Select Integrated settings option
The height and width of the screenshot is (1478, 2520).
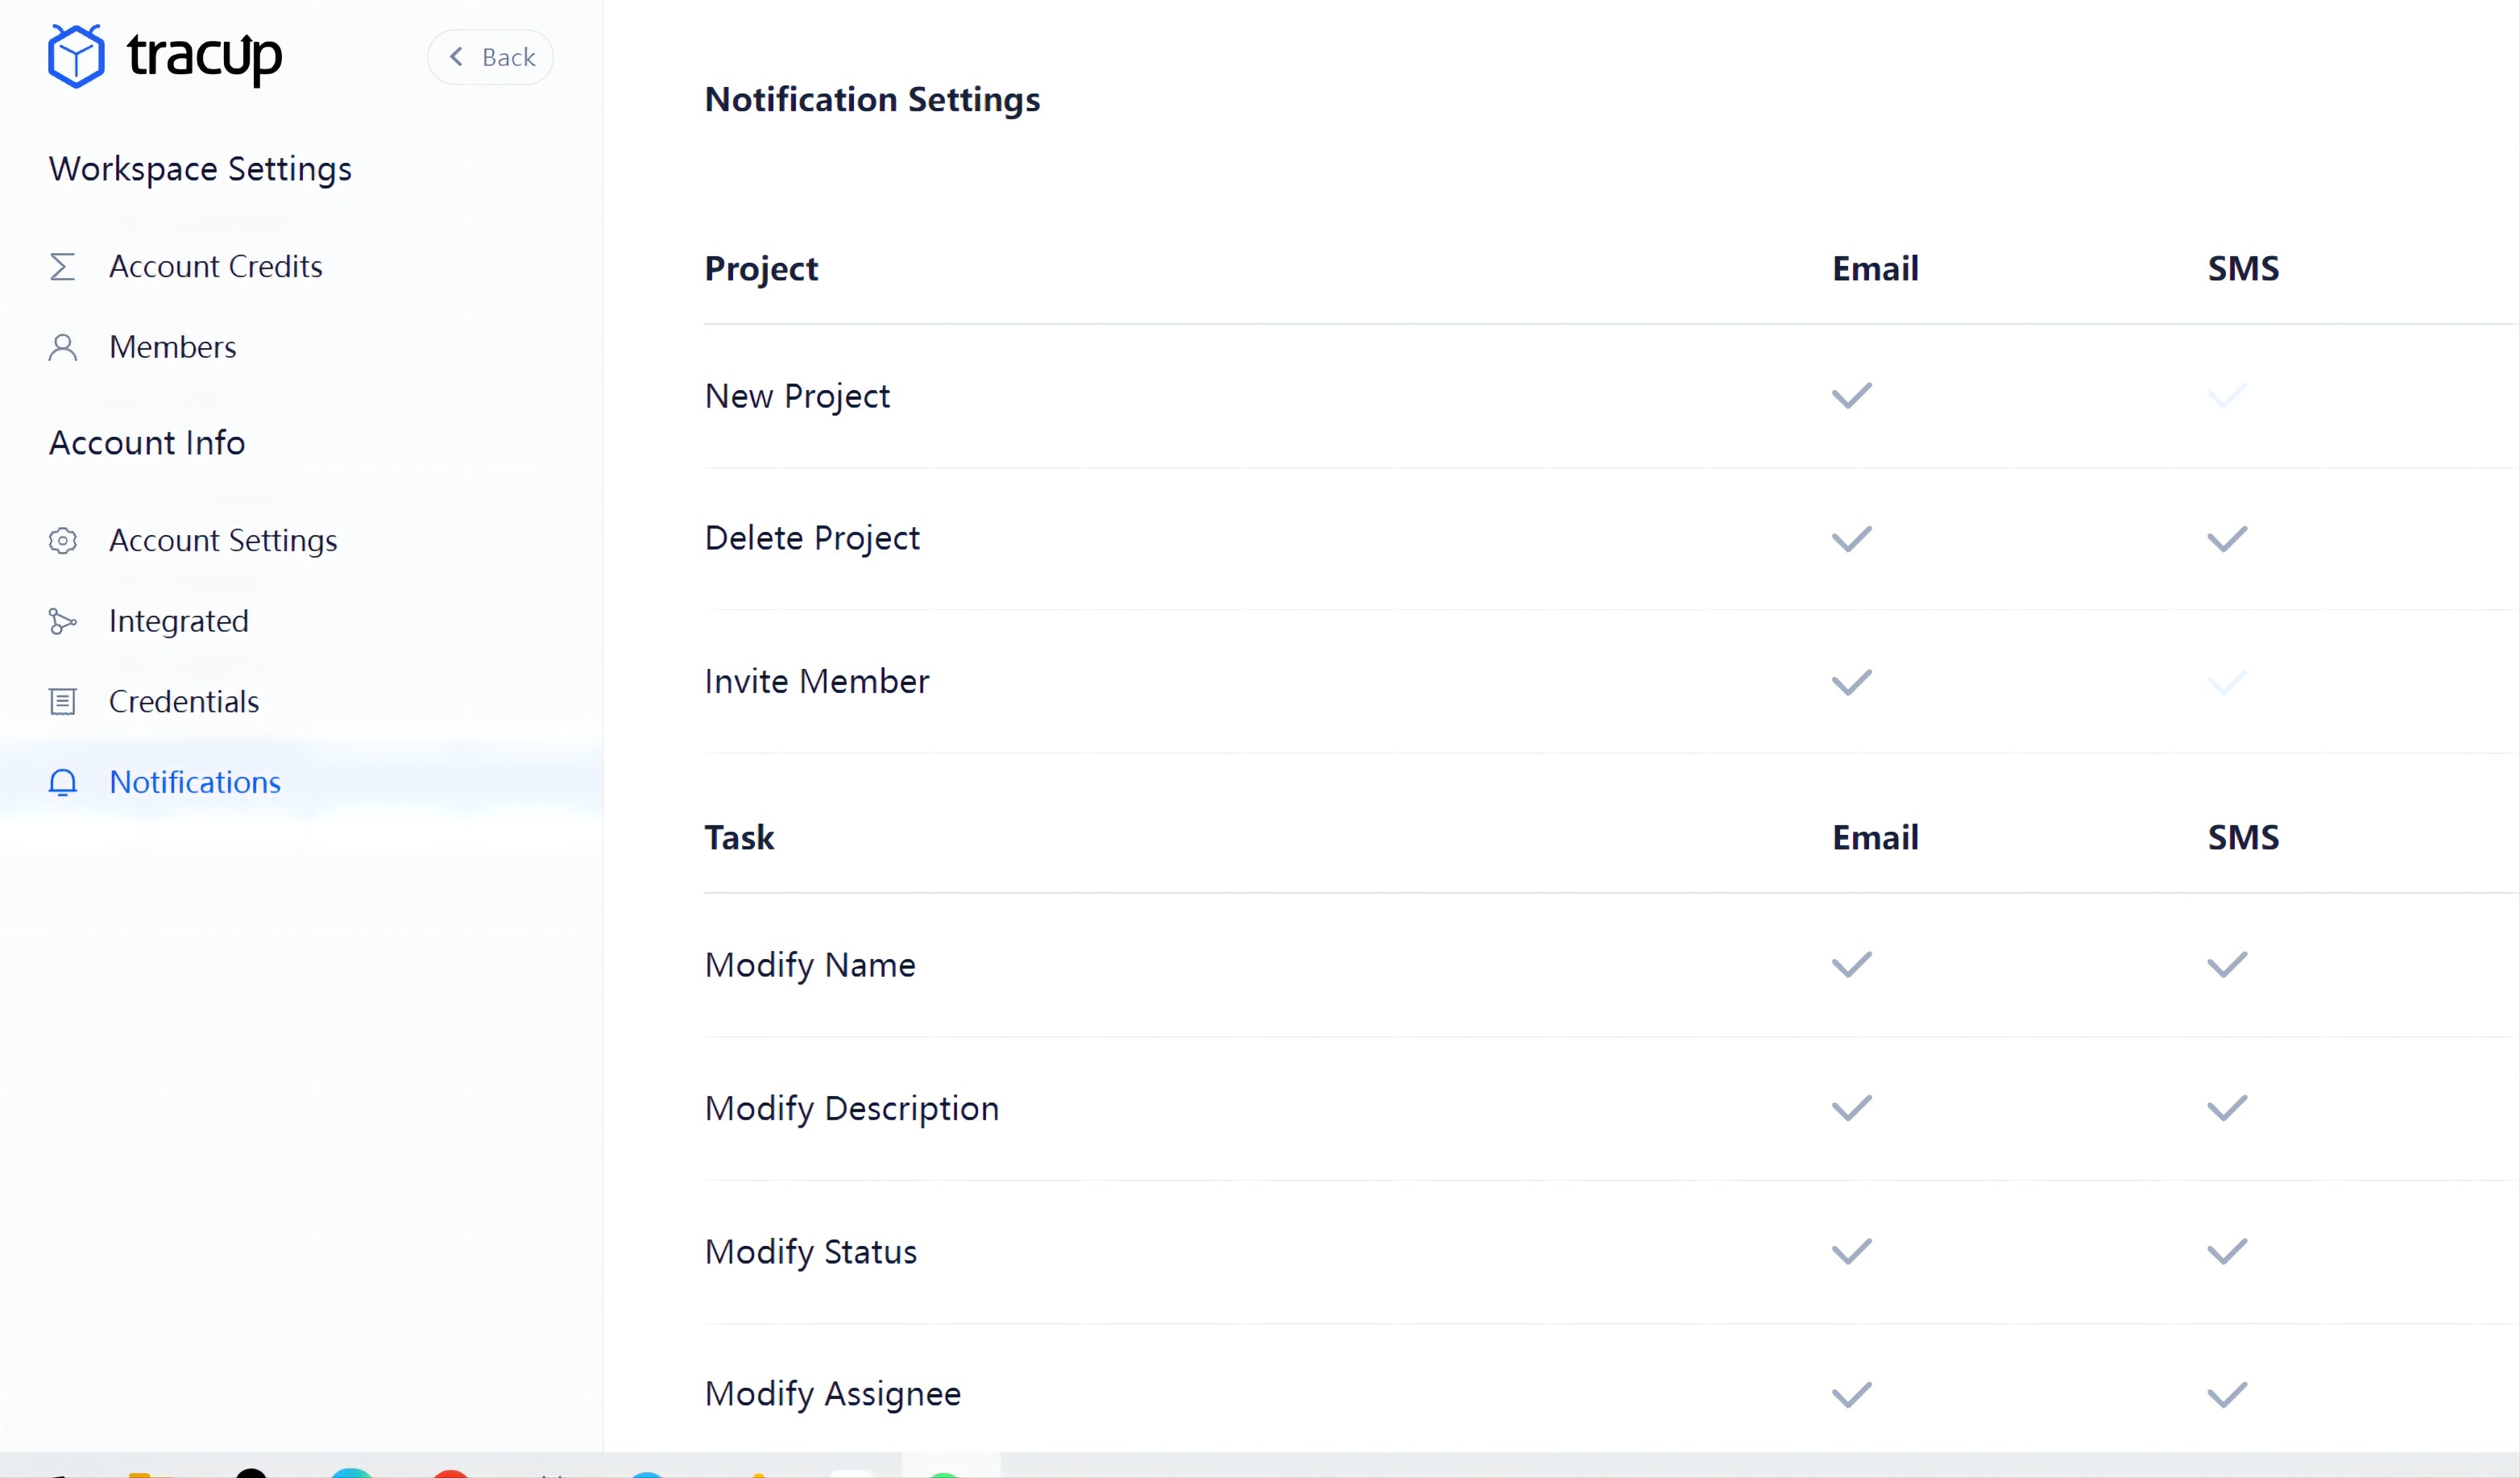tap(177, 620)
